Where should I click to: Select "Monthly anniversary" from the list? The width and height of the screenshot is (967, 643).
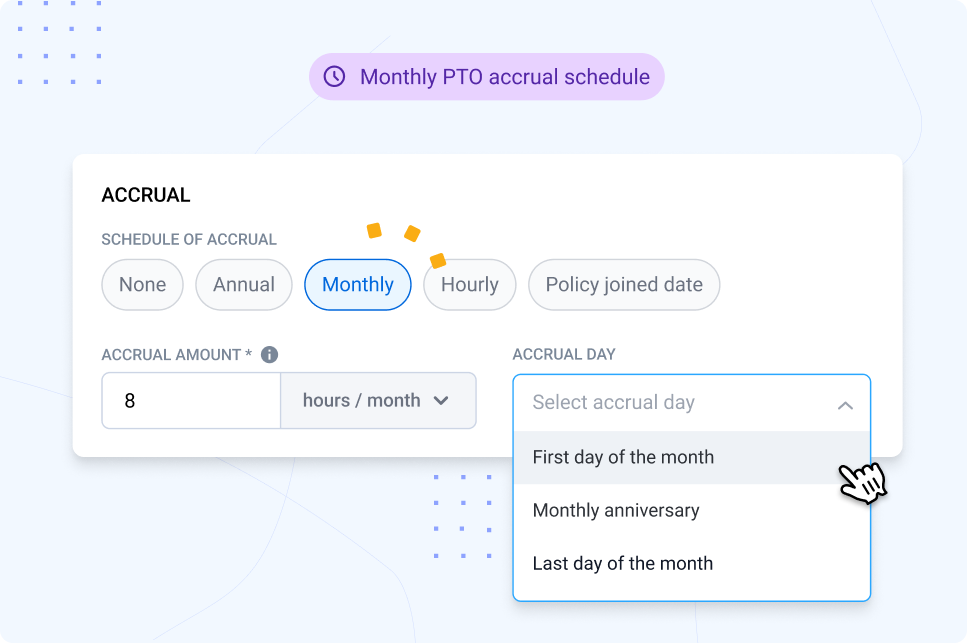[614, 510]
